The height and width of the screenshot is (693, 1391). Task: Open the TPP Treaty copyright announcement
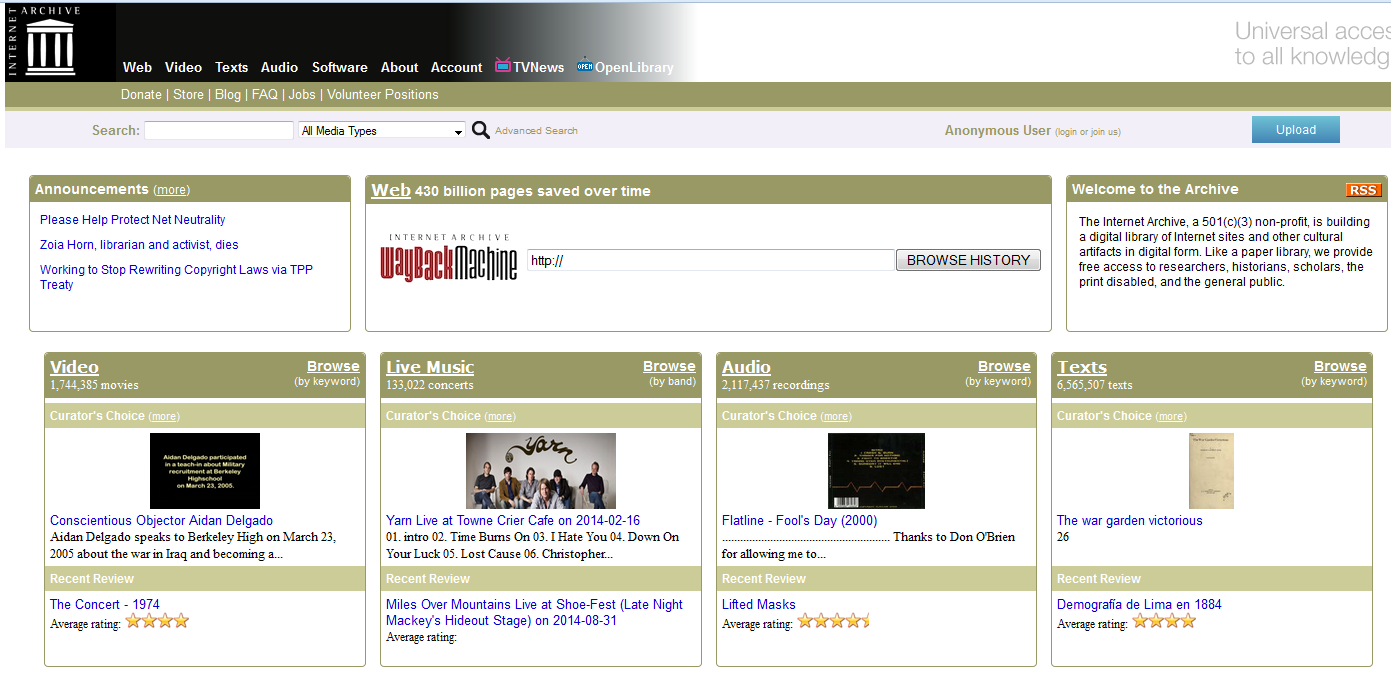click(x=176, y=277)
